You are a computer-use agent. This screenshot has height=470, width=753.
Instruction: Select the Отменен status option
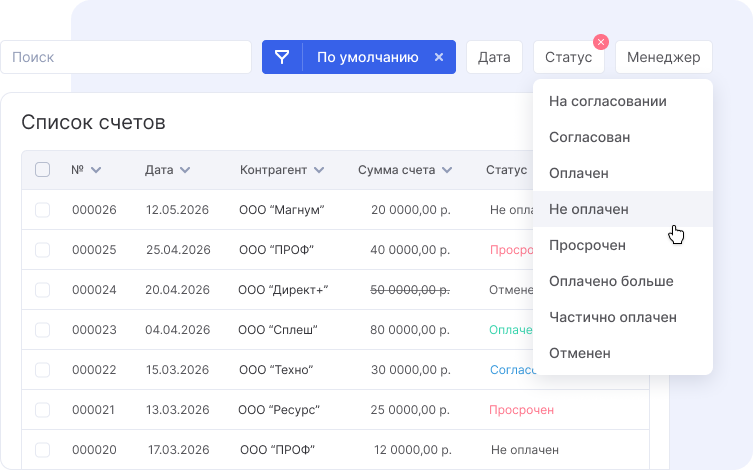click(x=580, y=353)
